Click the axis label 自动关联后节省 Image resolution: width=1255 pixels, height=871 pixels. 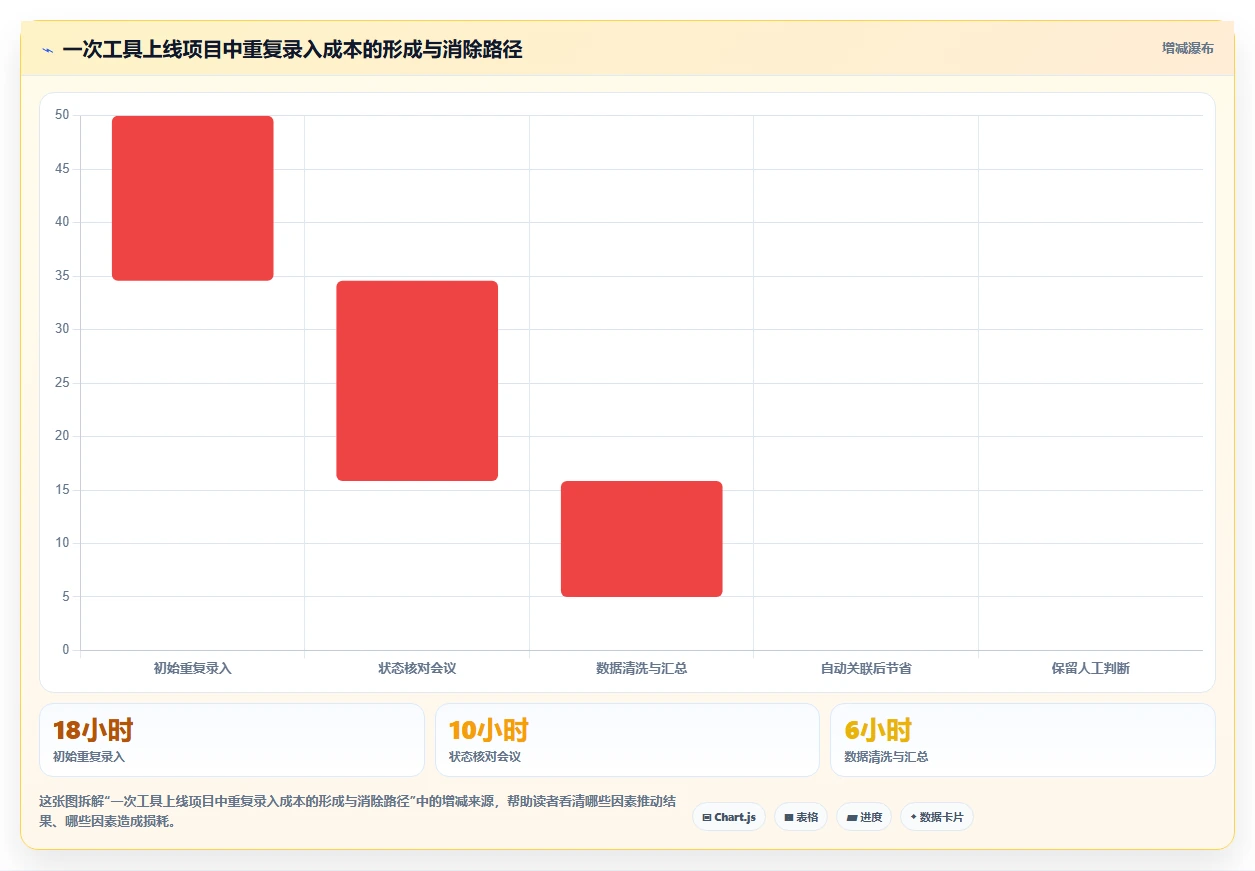866,668
